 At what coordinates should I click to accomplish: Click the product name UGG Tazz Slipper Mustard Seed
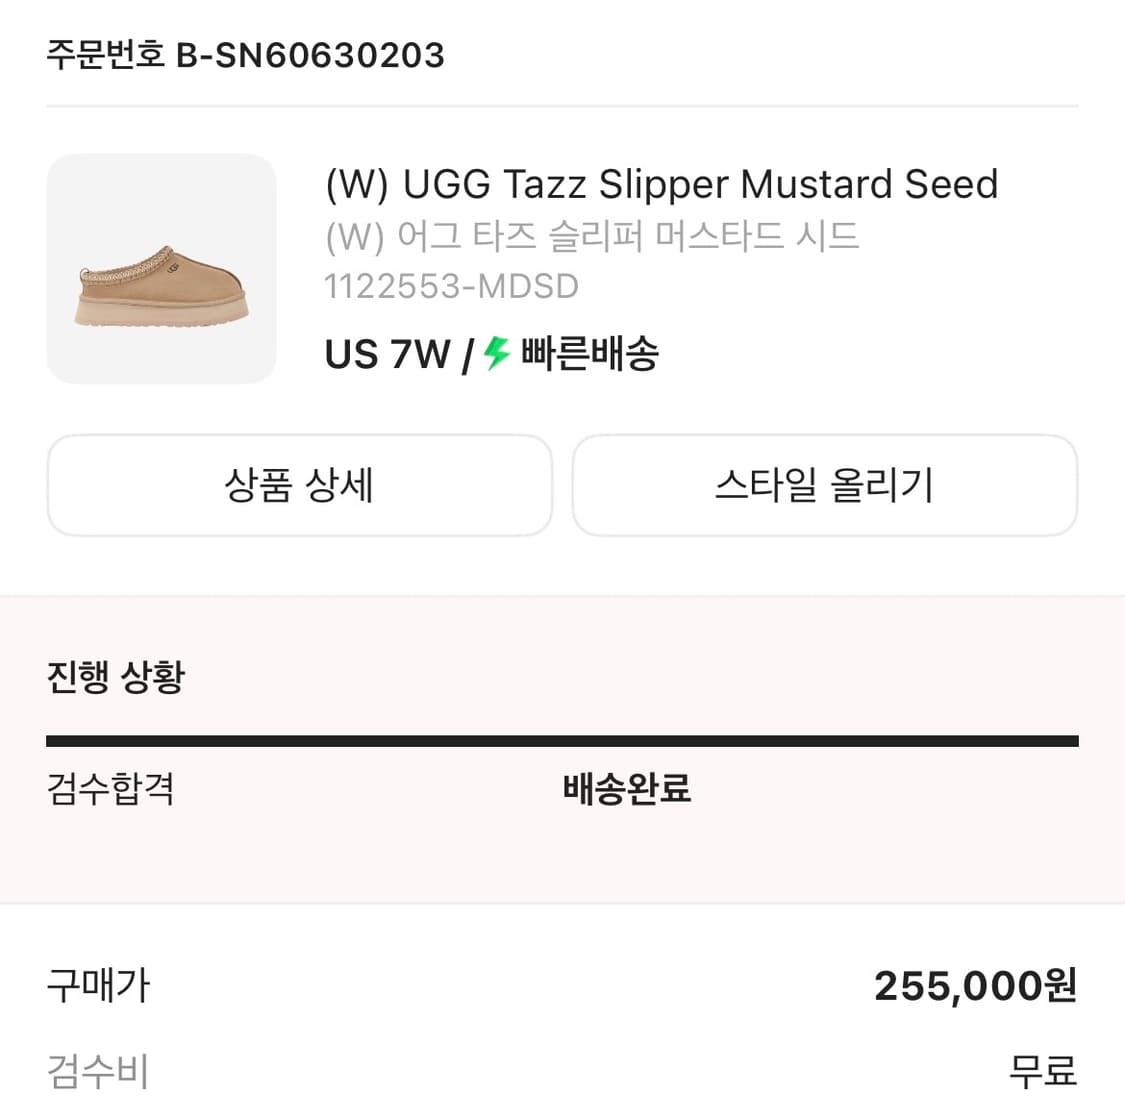[660, 184]
